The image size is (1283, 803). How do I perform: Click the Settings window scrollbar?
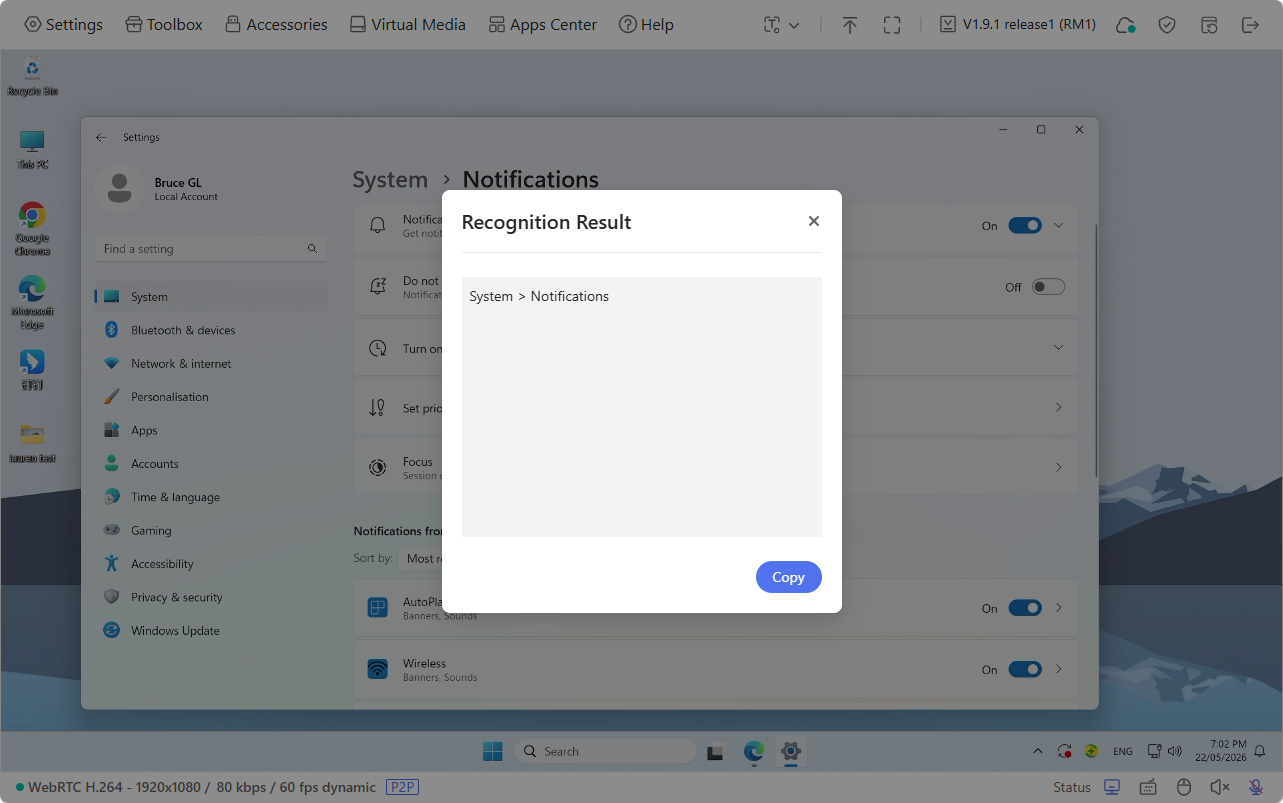tap(1096, 350)
